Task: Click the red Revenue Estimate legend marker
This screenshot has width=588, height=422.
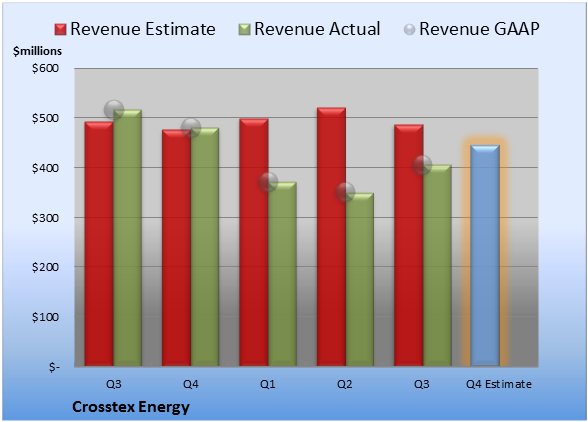Action: click(x=60, y=29)
